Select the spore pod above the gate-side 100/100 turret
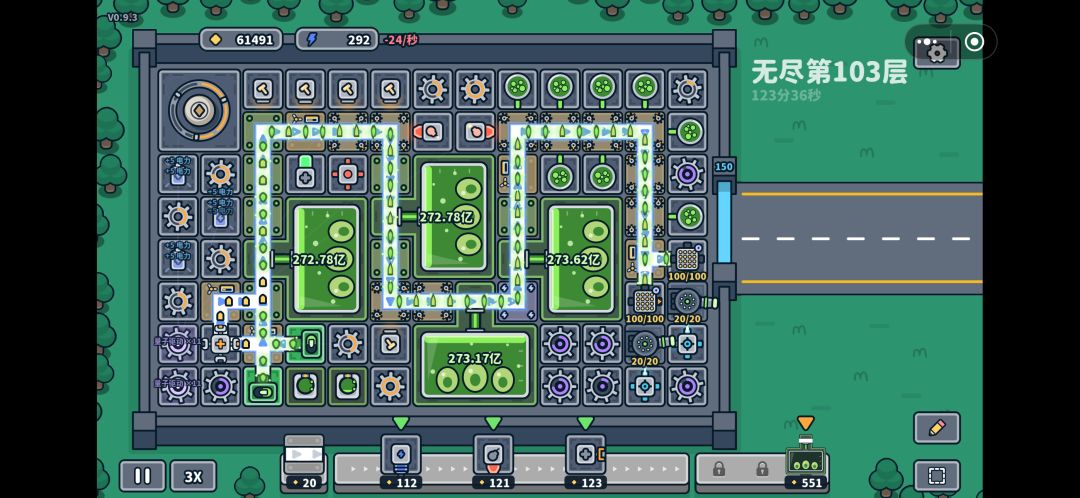The width and height of the screenshot is (1080, 498). [x=687, y=216]
